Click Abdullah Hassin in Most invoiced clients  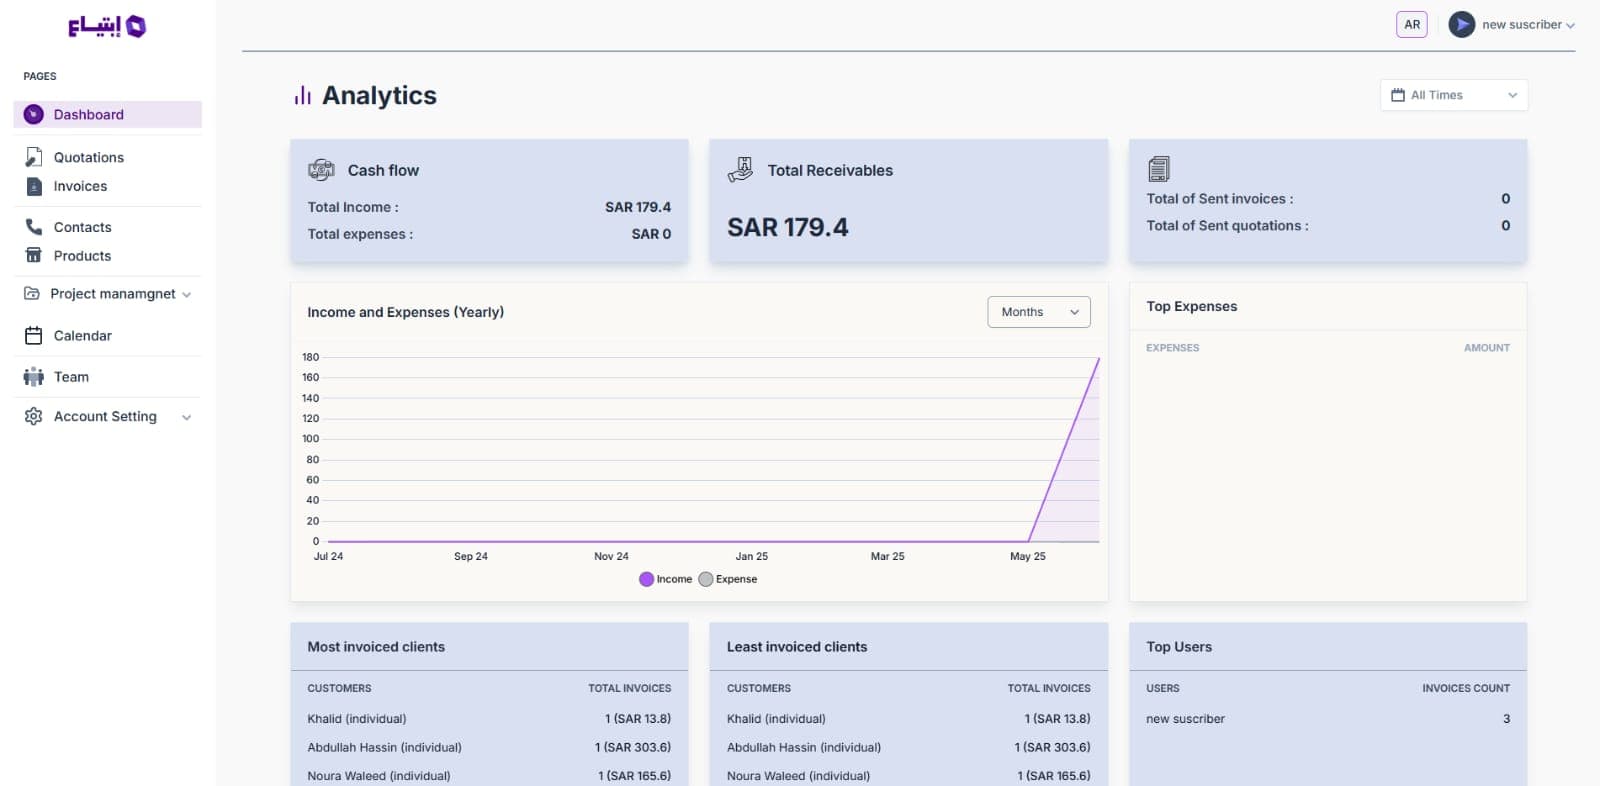[384, 747]
